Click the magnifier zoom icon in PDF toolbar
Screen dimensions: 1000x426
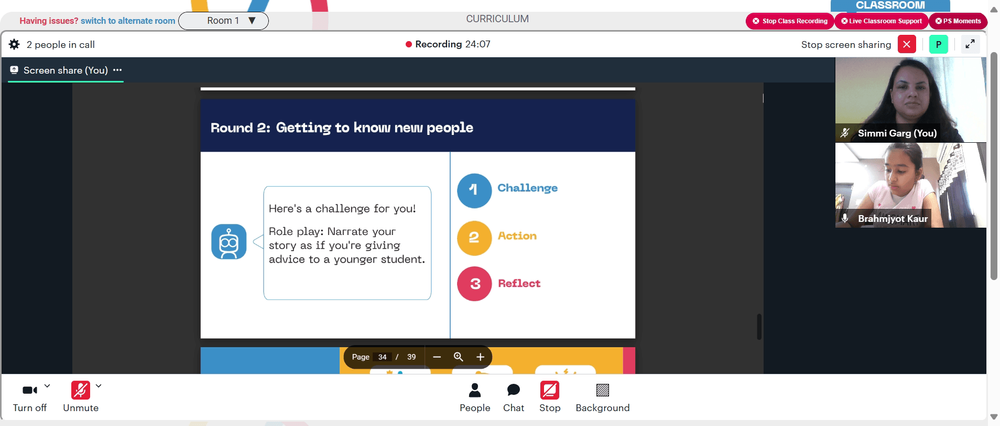[458, 357]
